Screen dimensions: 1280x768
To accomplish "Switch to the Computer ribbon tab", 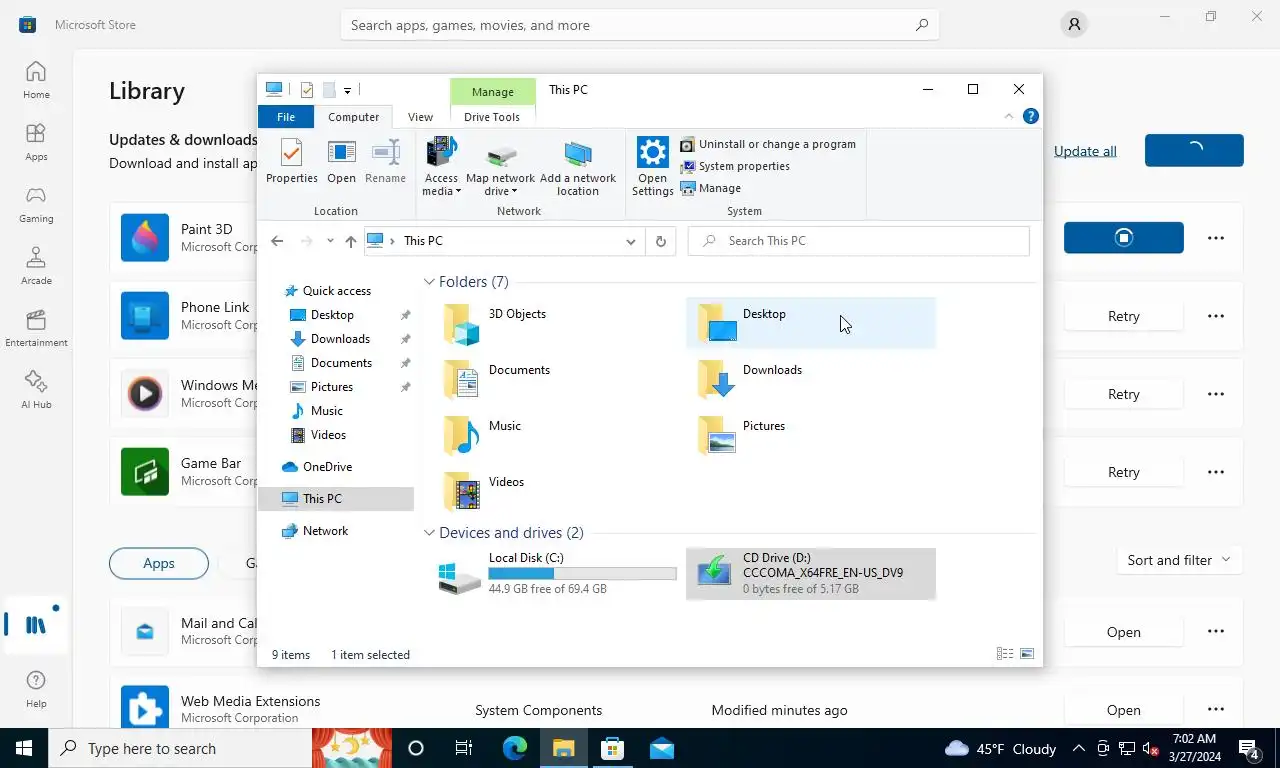I will tap(354, 117).
